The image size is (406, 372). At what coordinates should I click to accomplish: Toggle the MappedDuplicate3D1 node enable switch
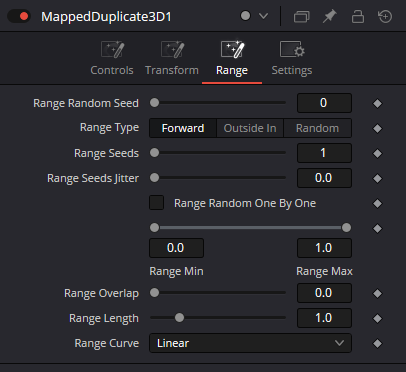click(x=19, y=16)
